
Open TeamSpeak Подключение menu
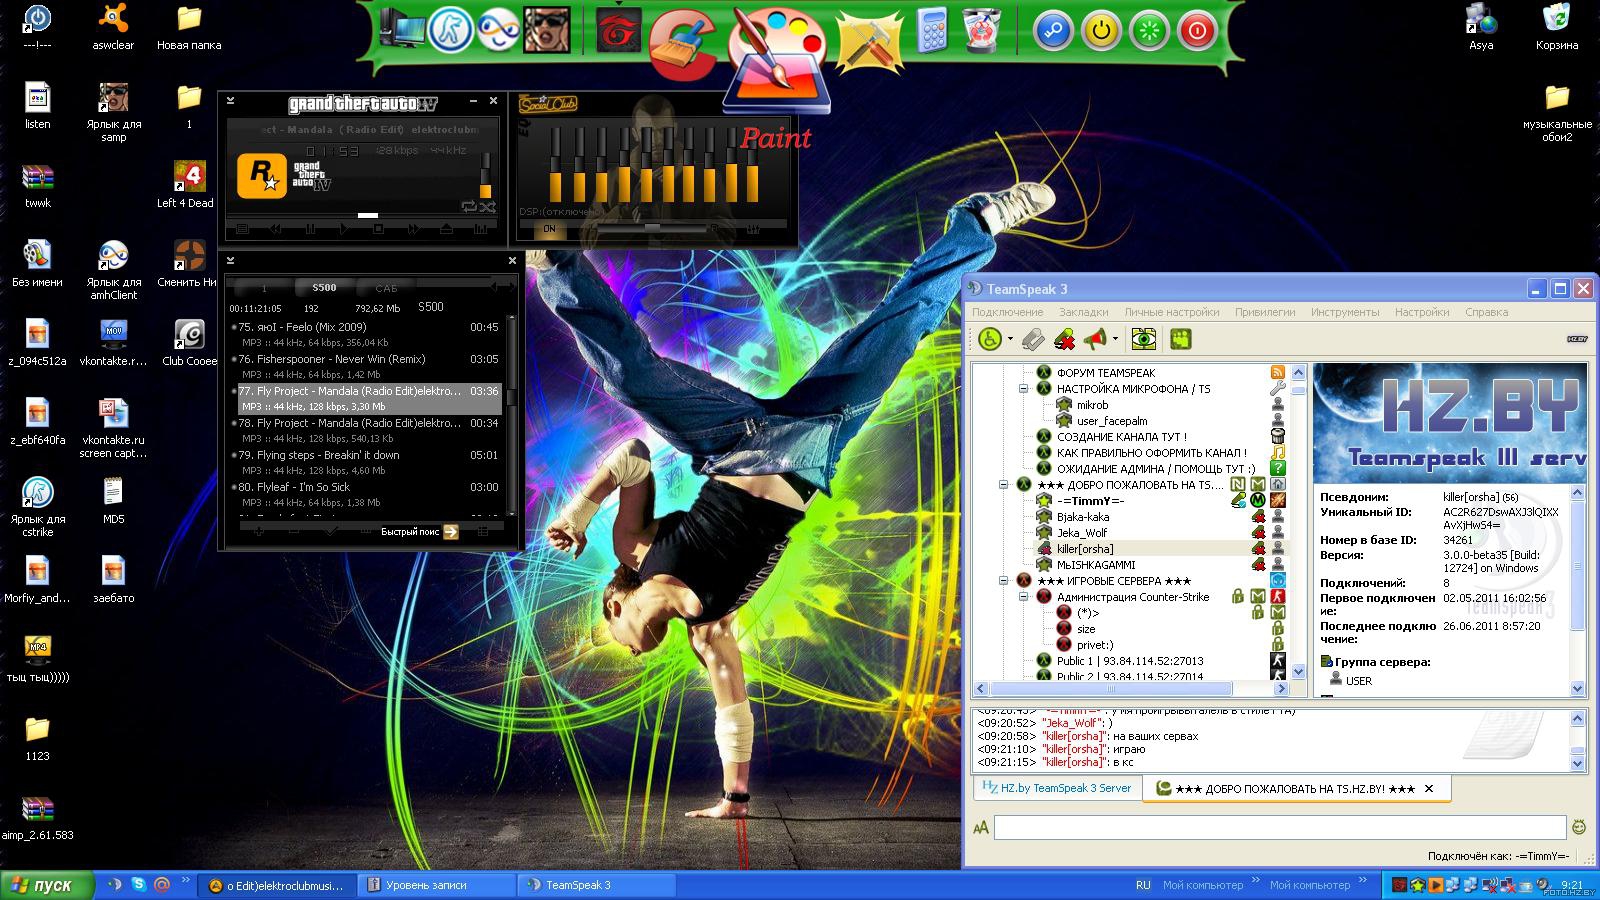(1007, 312)
